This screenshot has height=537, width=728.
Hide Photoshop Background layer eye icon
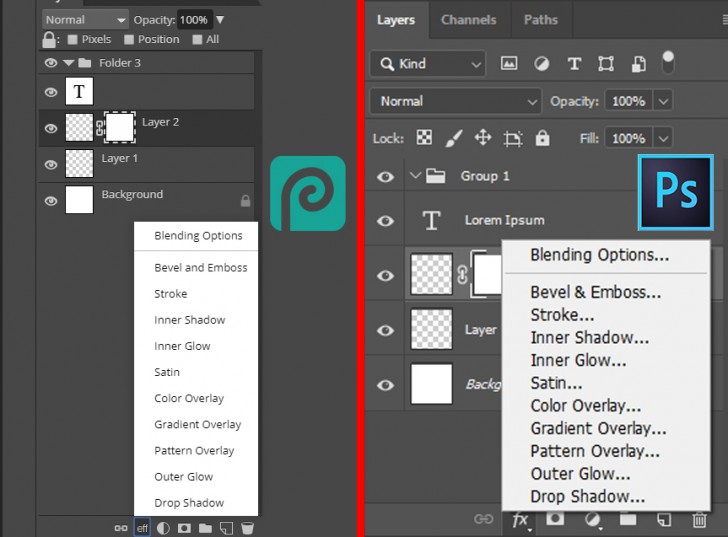pos(385,385)
